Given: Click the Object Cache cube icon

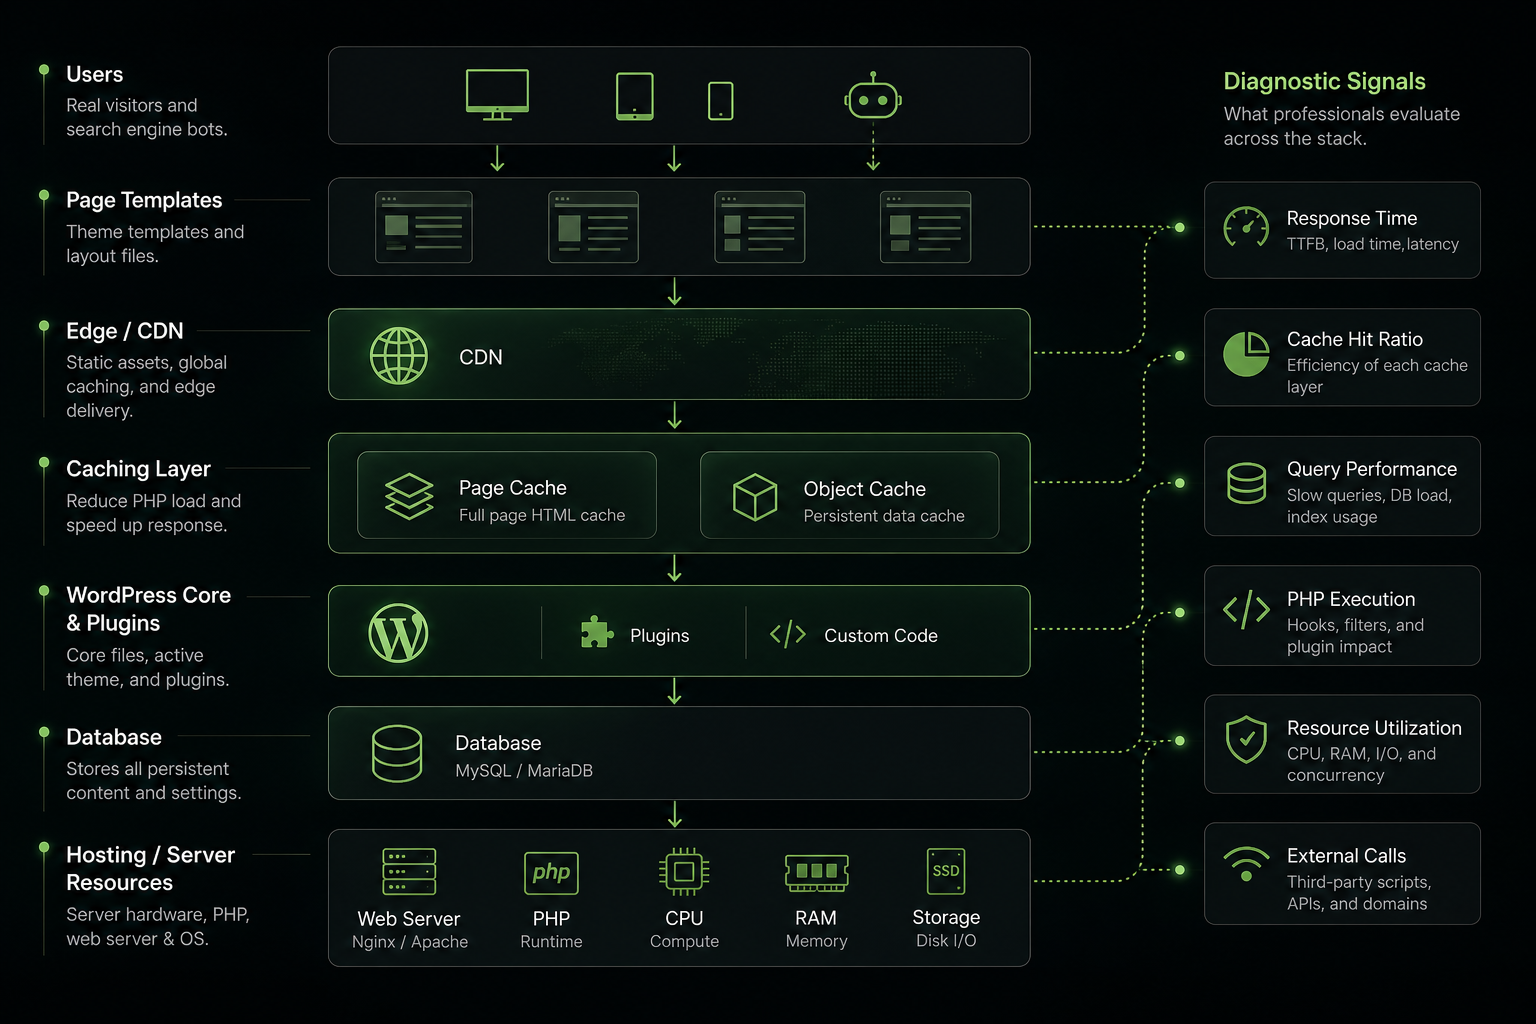Looking at the screenshot, I should [755, 497].
